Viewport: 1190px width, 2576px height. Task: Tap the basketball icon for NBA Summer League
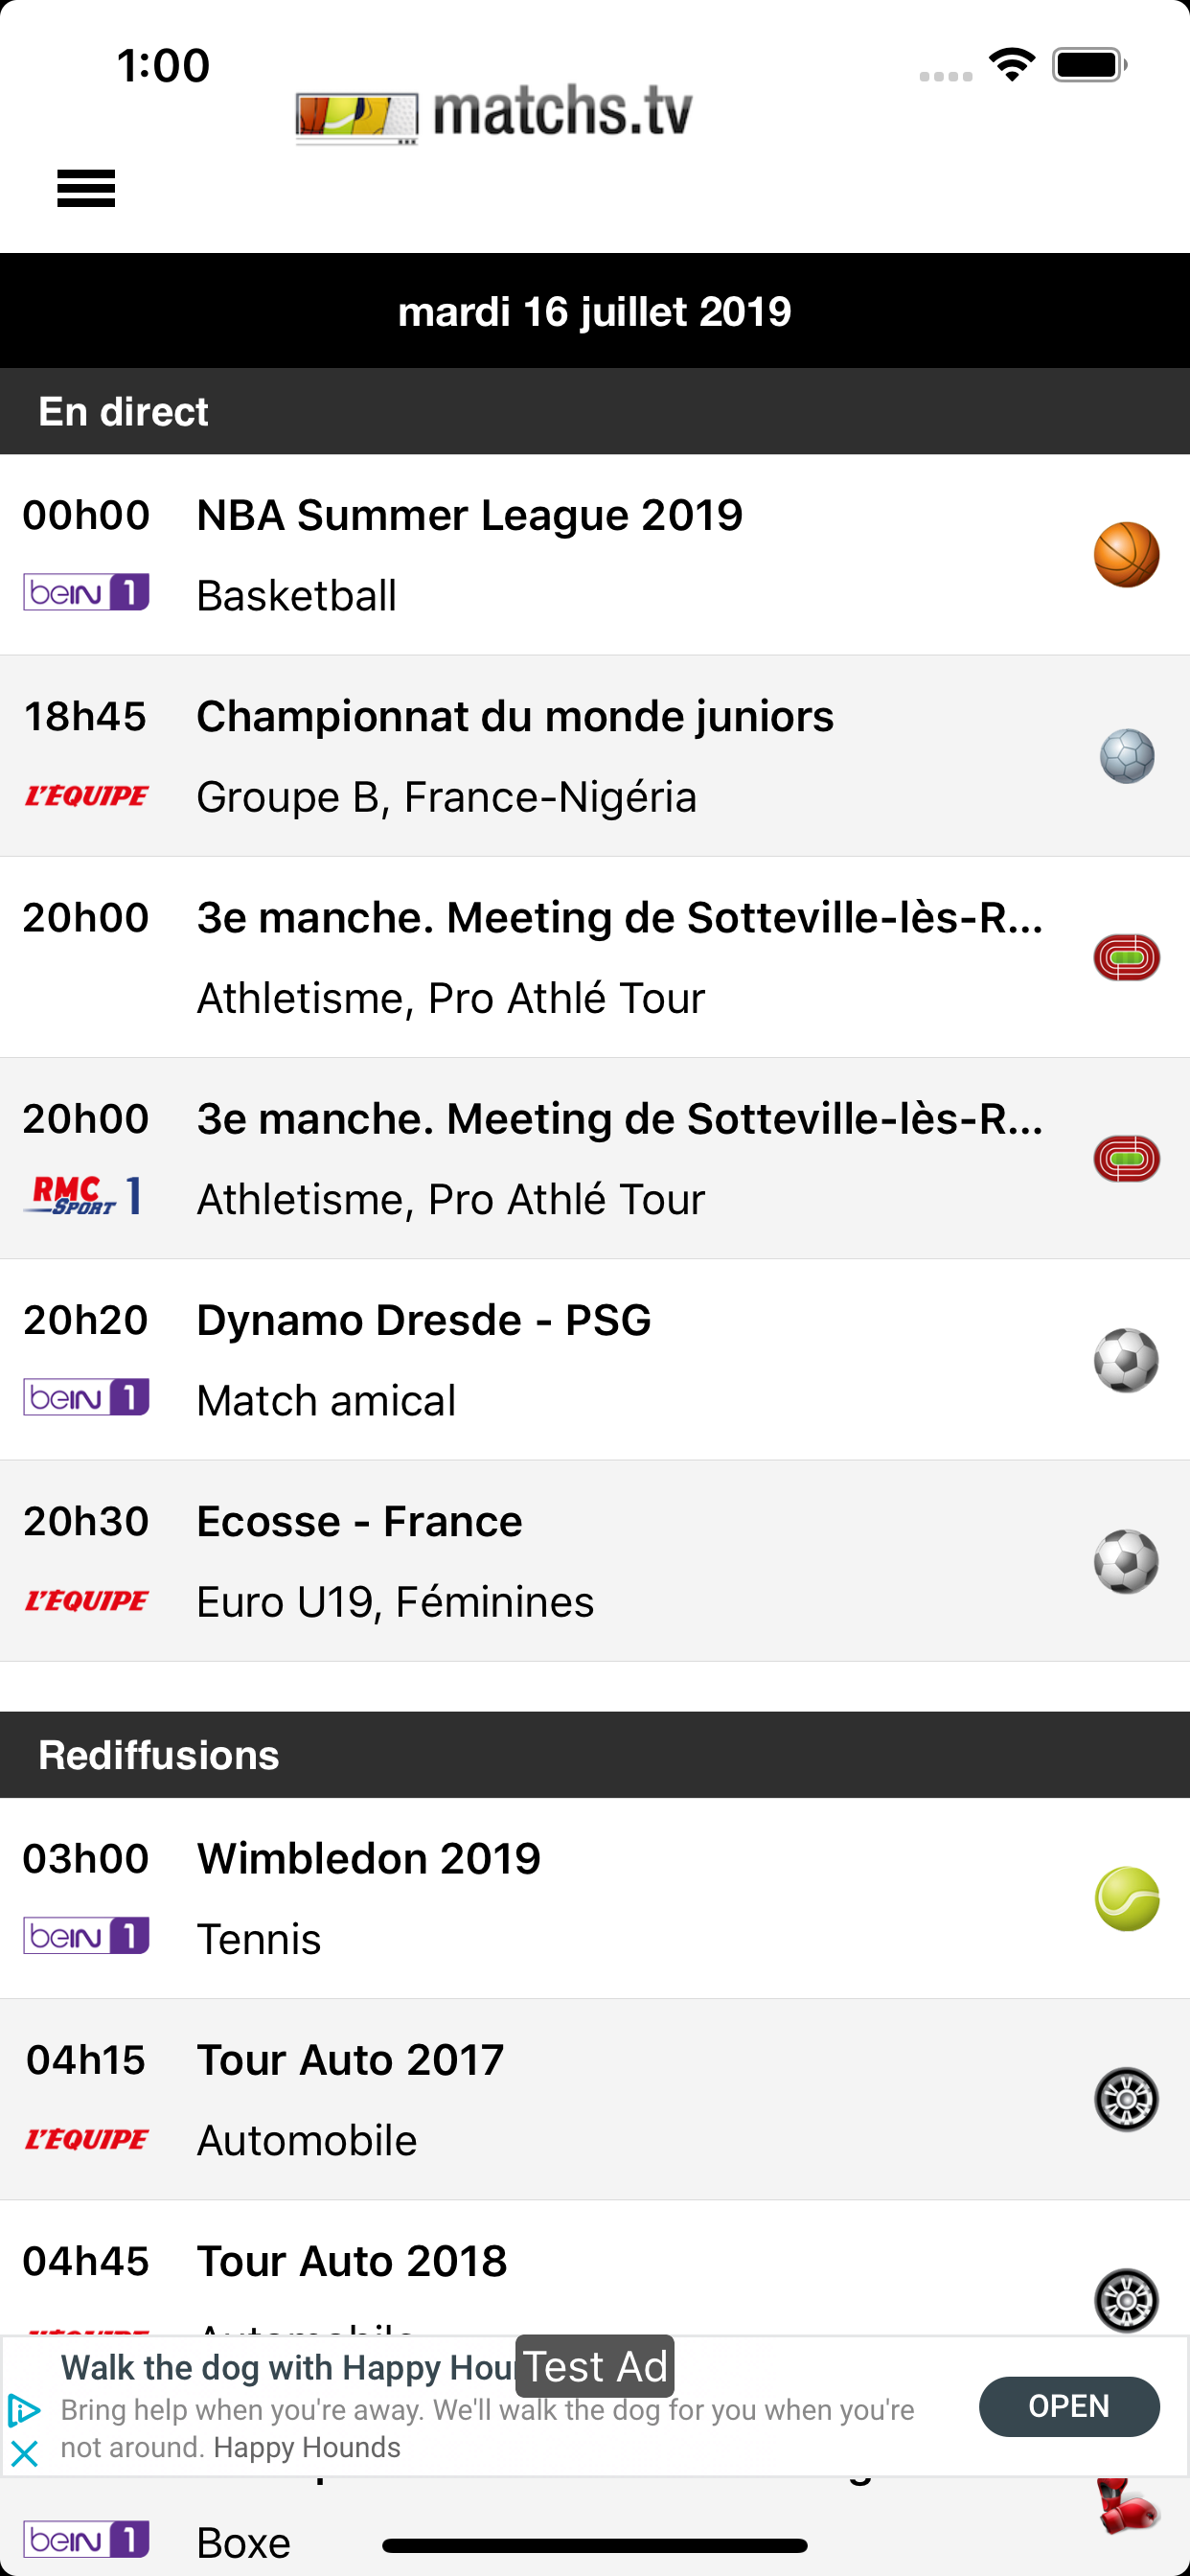pyautogui.click(x=1126, y=555)
